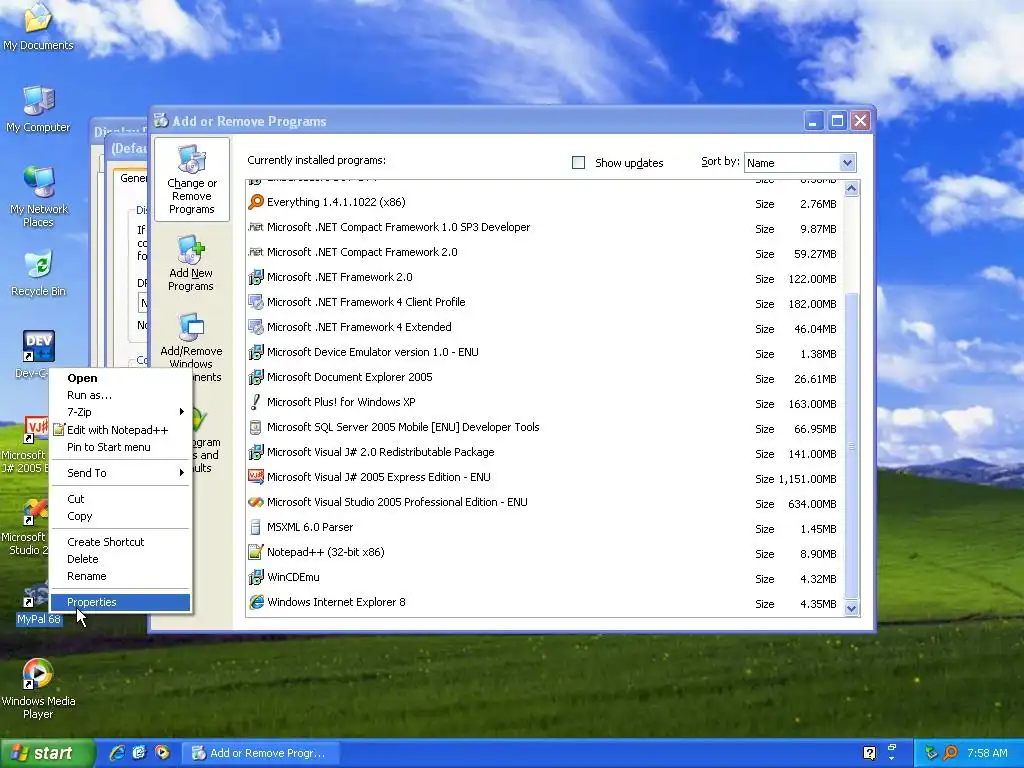
Task: Select the Windows Media Player desktop icon
Action: click(x=39, y=688)
